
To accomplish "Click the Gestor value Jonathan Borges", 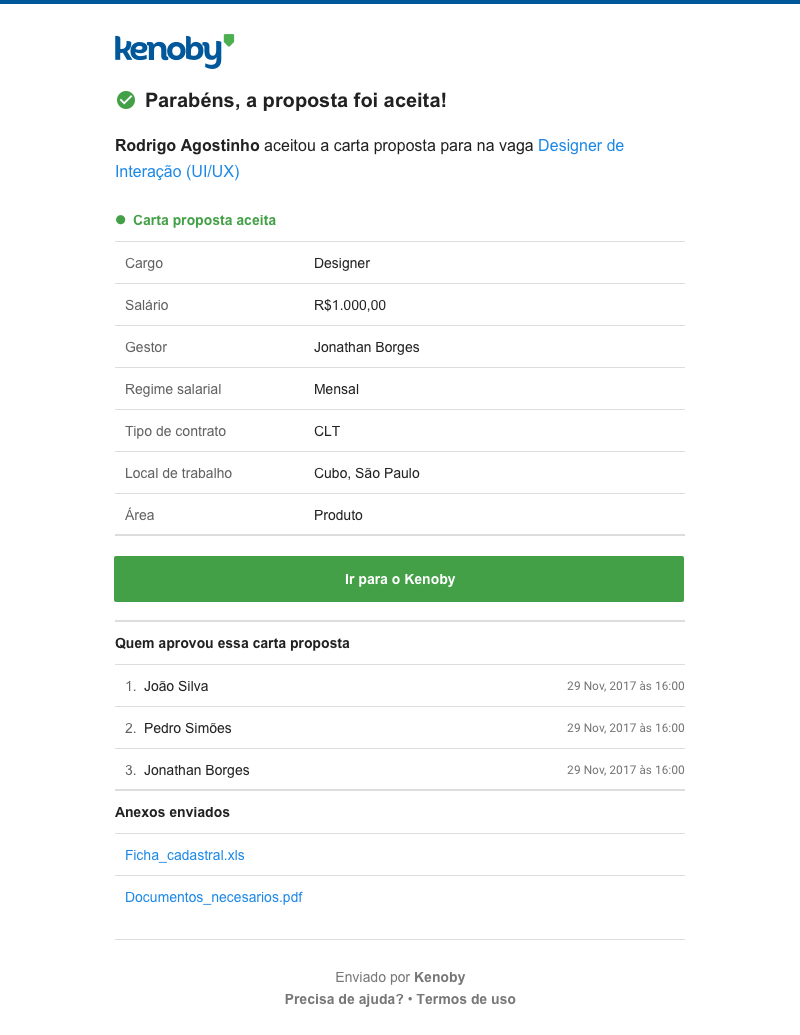I will (x=367, y=347).
